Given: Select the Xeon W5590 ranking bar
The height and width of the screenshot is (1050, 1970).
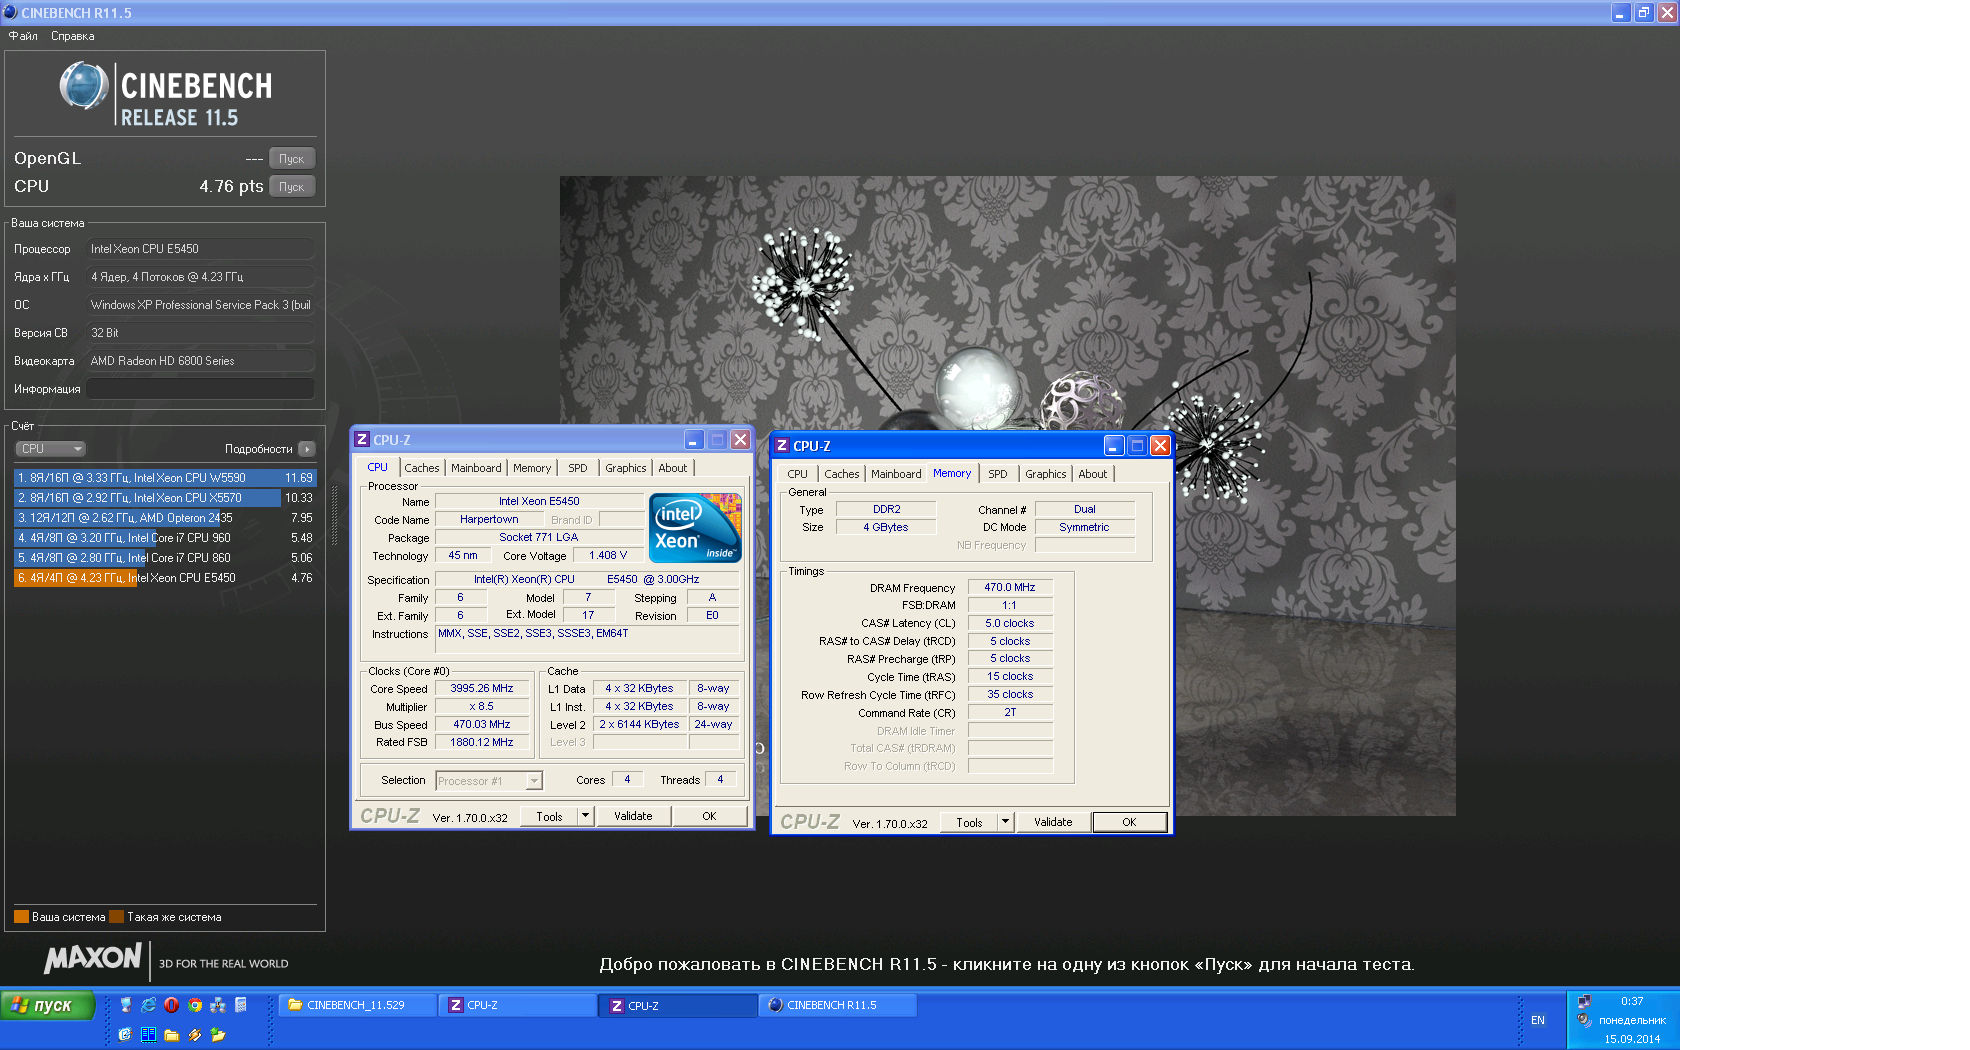Looking at the screenshot, I should tap(165, 478).
